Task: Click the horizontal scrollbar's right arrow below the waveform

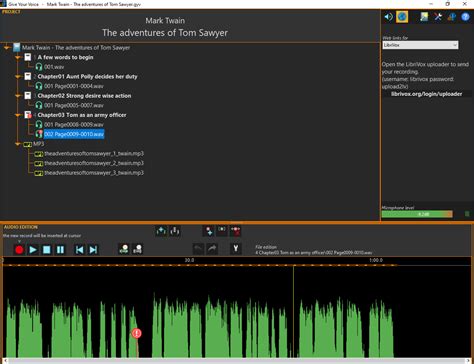Action: click(469, 361)
